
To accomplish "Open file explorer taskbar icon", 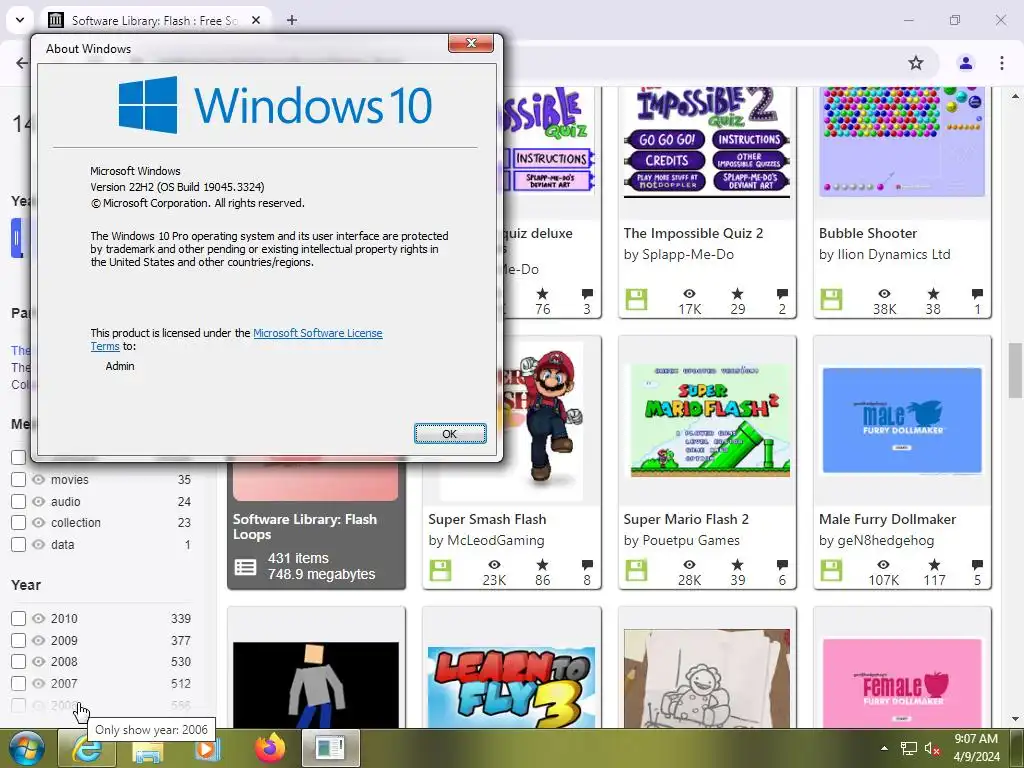I will [x=147, y=751].
